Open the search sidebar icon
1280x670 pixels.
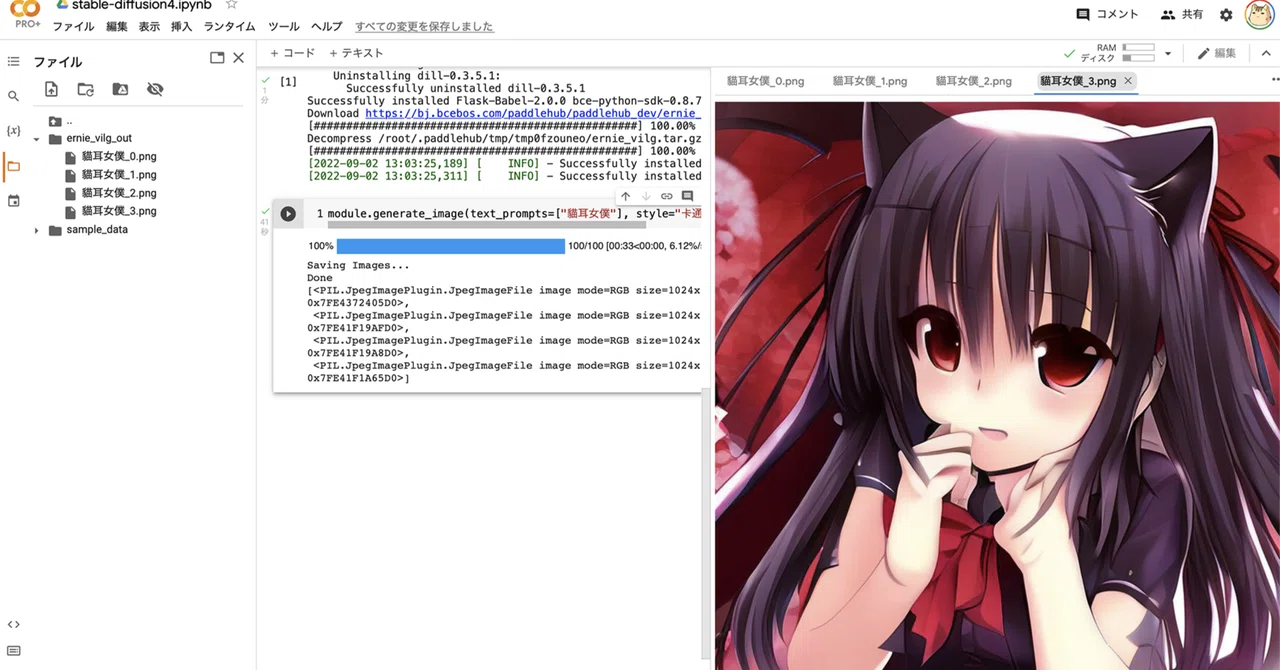point(13,96)
